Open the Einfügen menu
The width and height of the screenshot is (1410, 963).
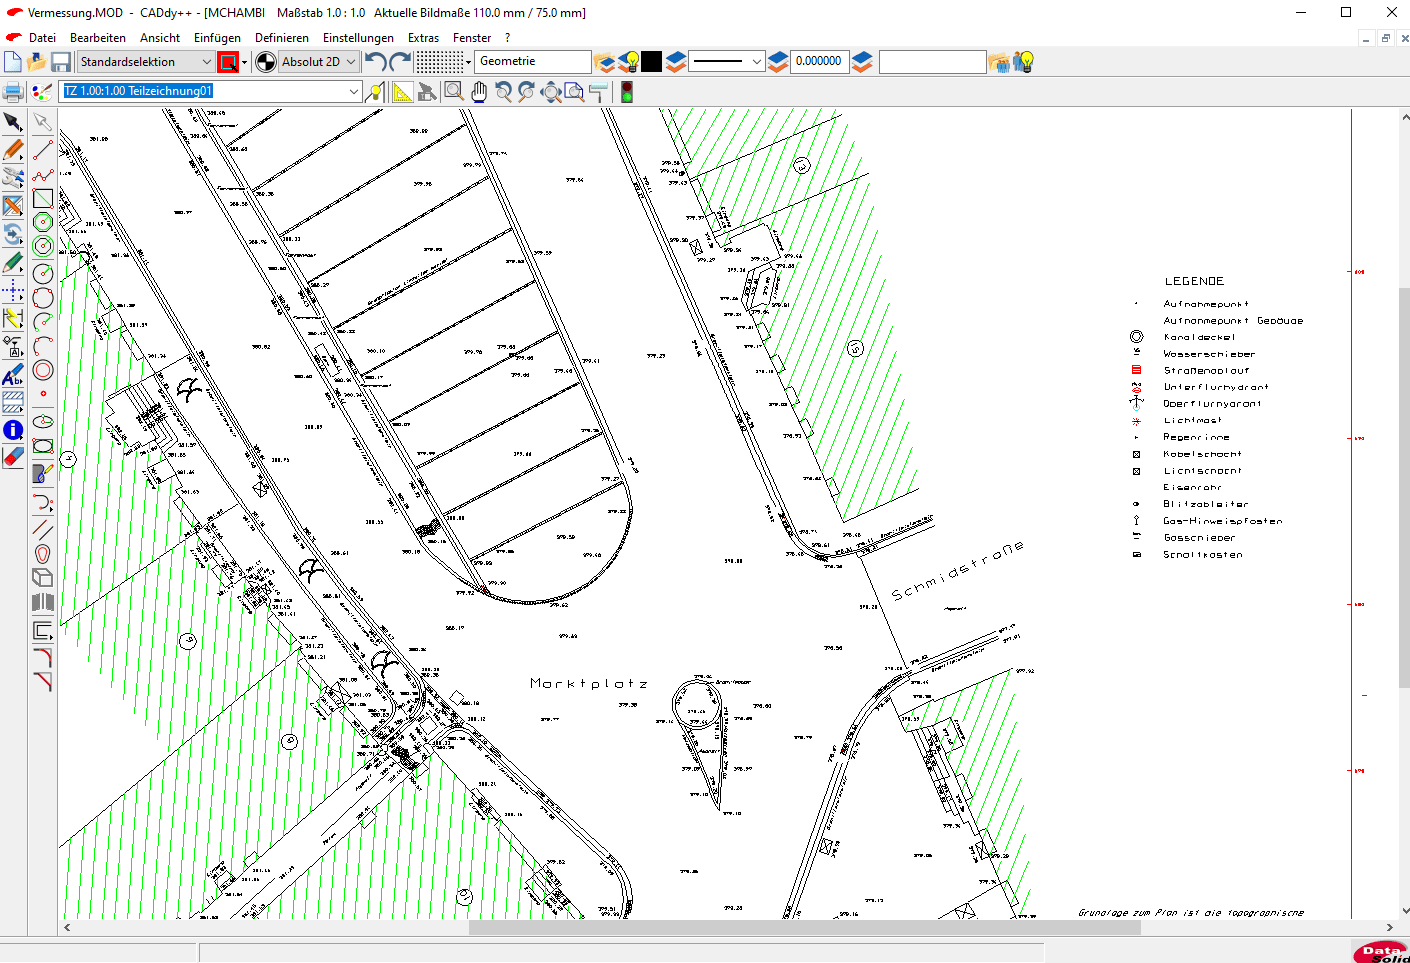click(217, 38)
